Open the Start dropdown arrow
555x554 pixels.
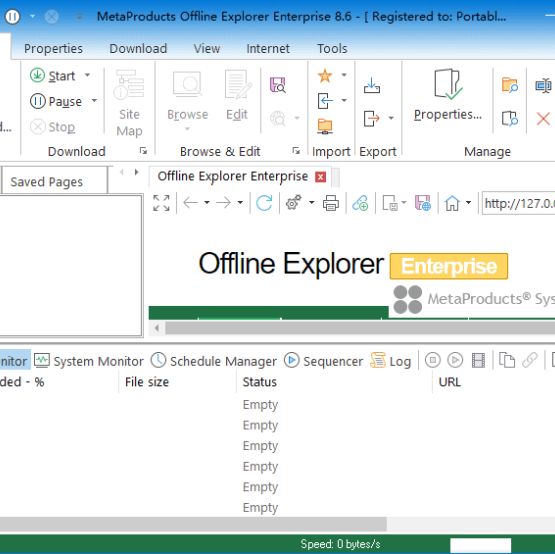pyautogui.click(x=87, y=75)
